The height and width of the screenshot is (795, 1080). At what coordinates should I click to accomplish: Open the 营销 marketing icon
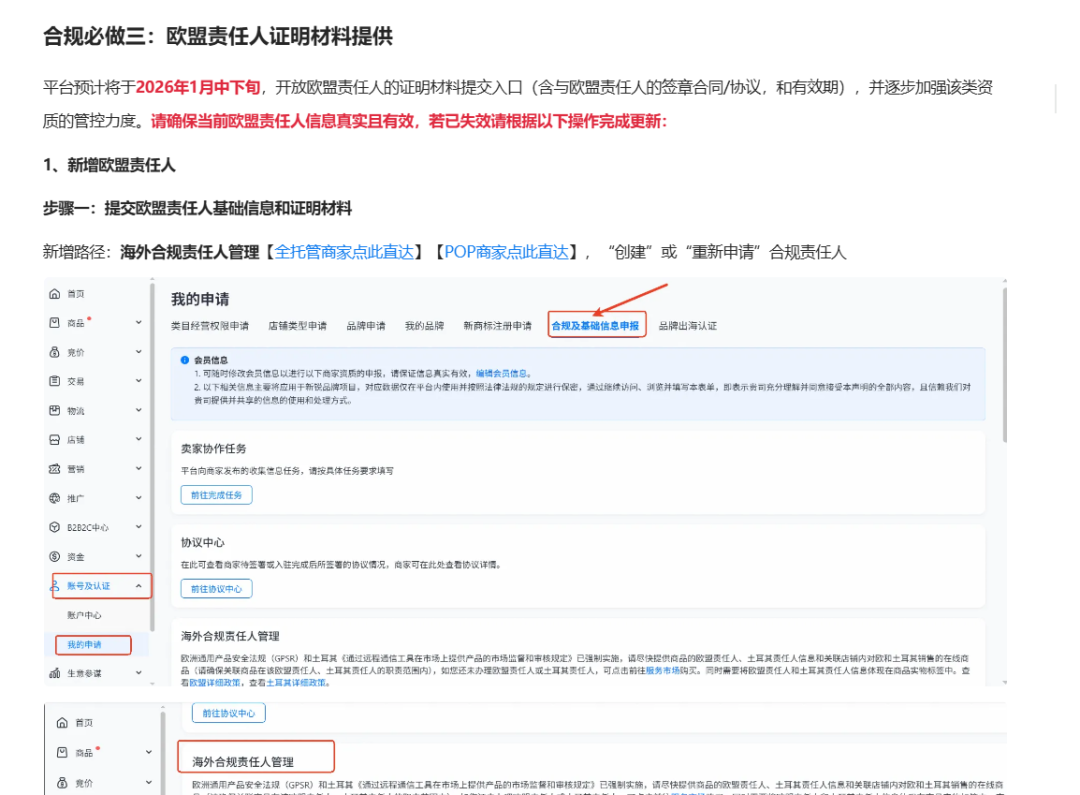coord(55,468)
